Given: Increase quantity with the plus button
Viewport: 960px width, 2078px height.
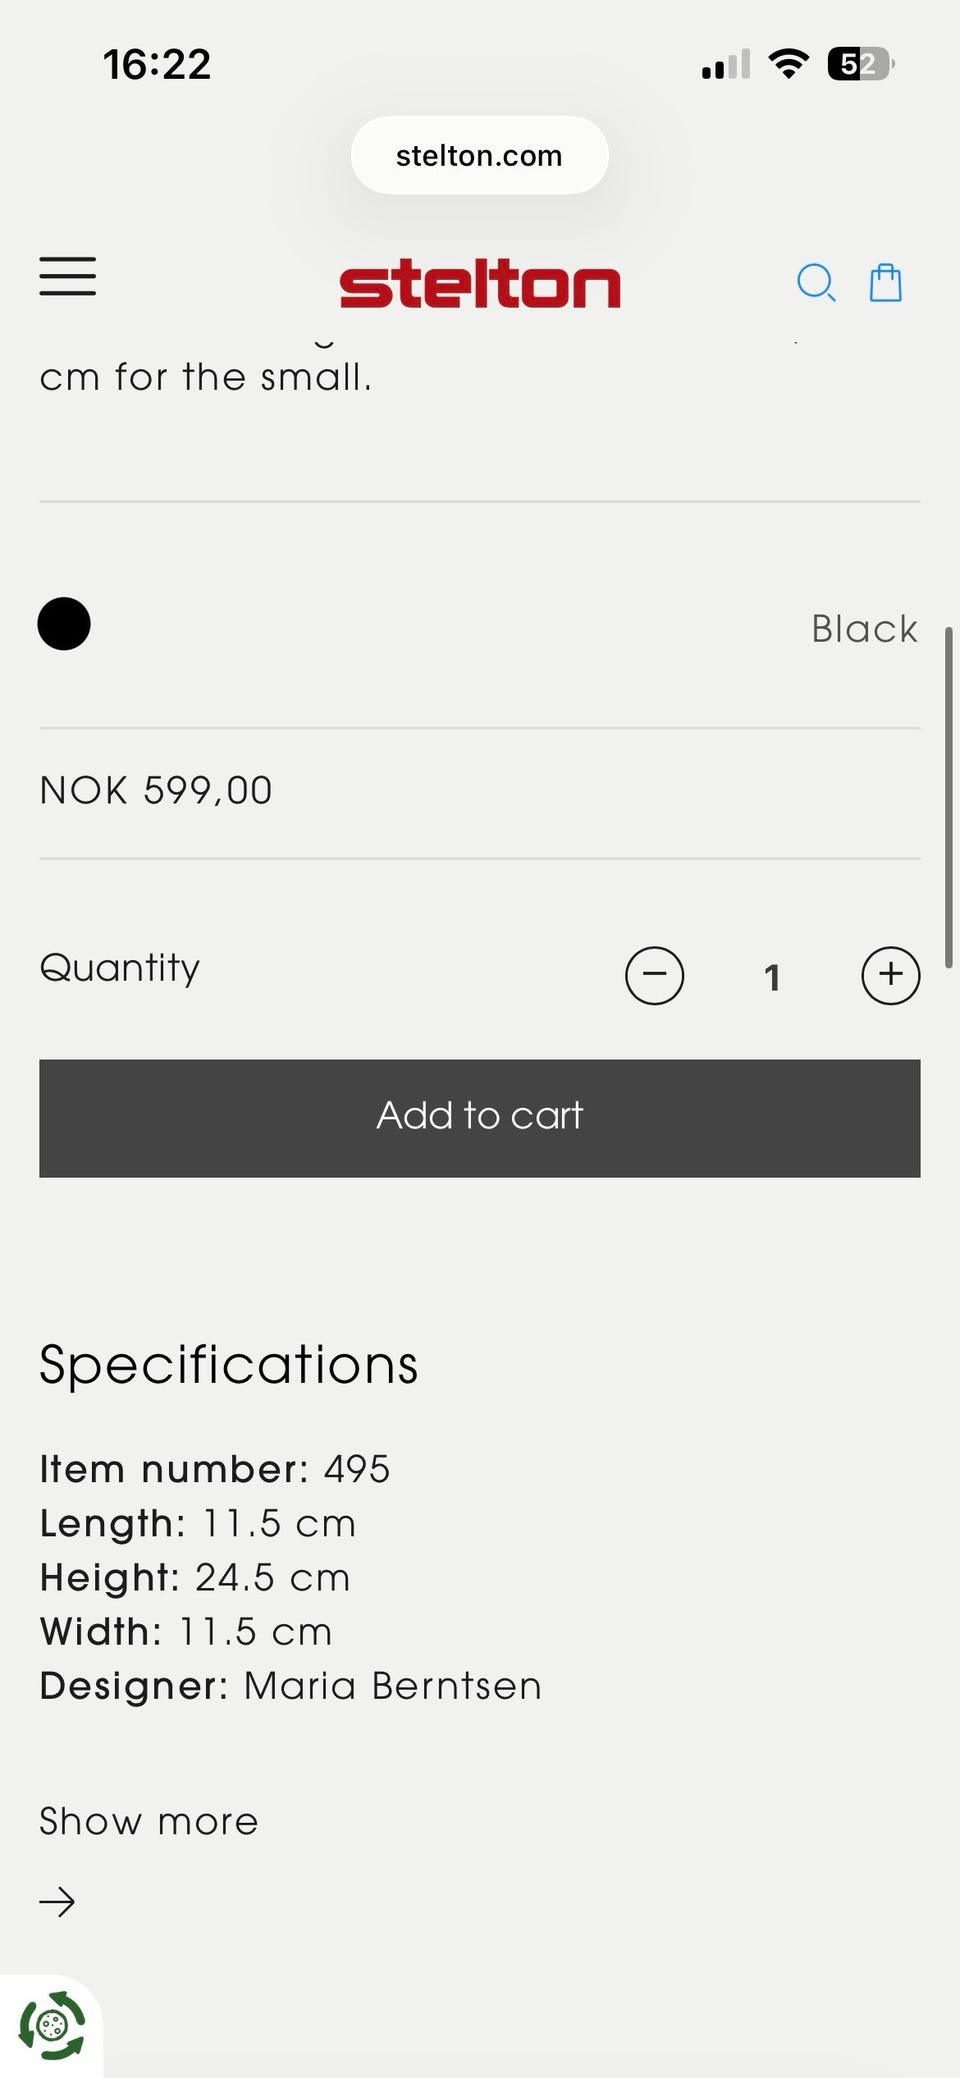Looking at the screenshot, I should (890, 975).
